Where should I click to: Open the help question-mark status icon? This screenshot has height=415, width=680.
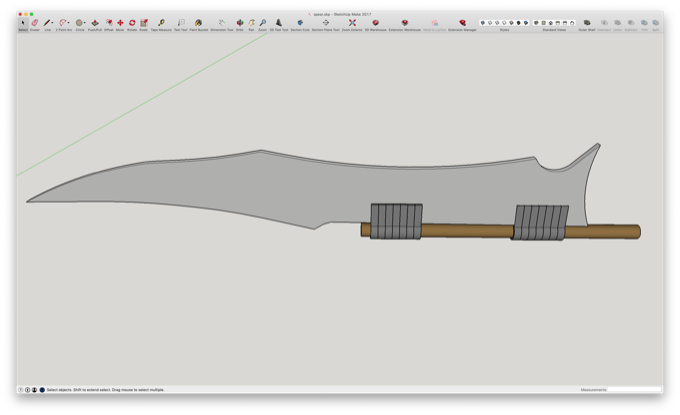click(21, 390)
